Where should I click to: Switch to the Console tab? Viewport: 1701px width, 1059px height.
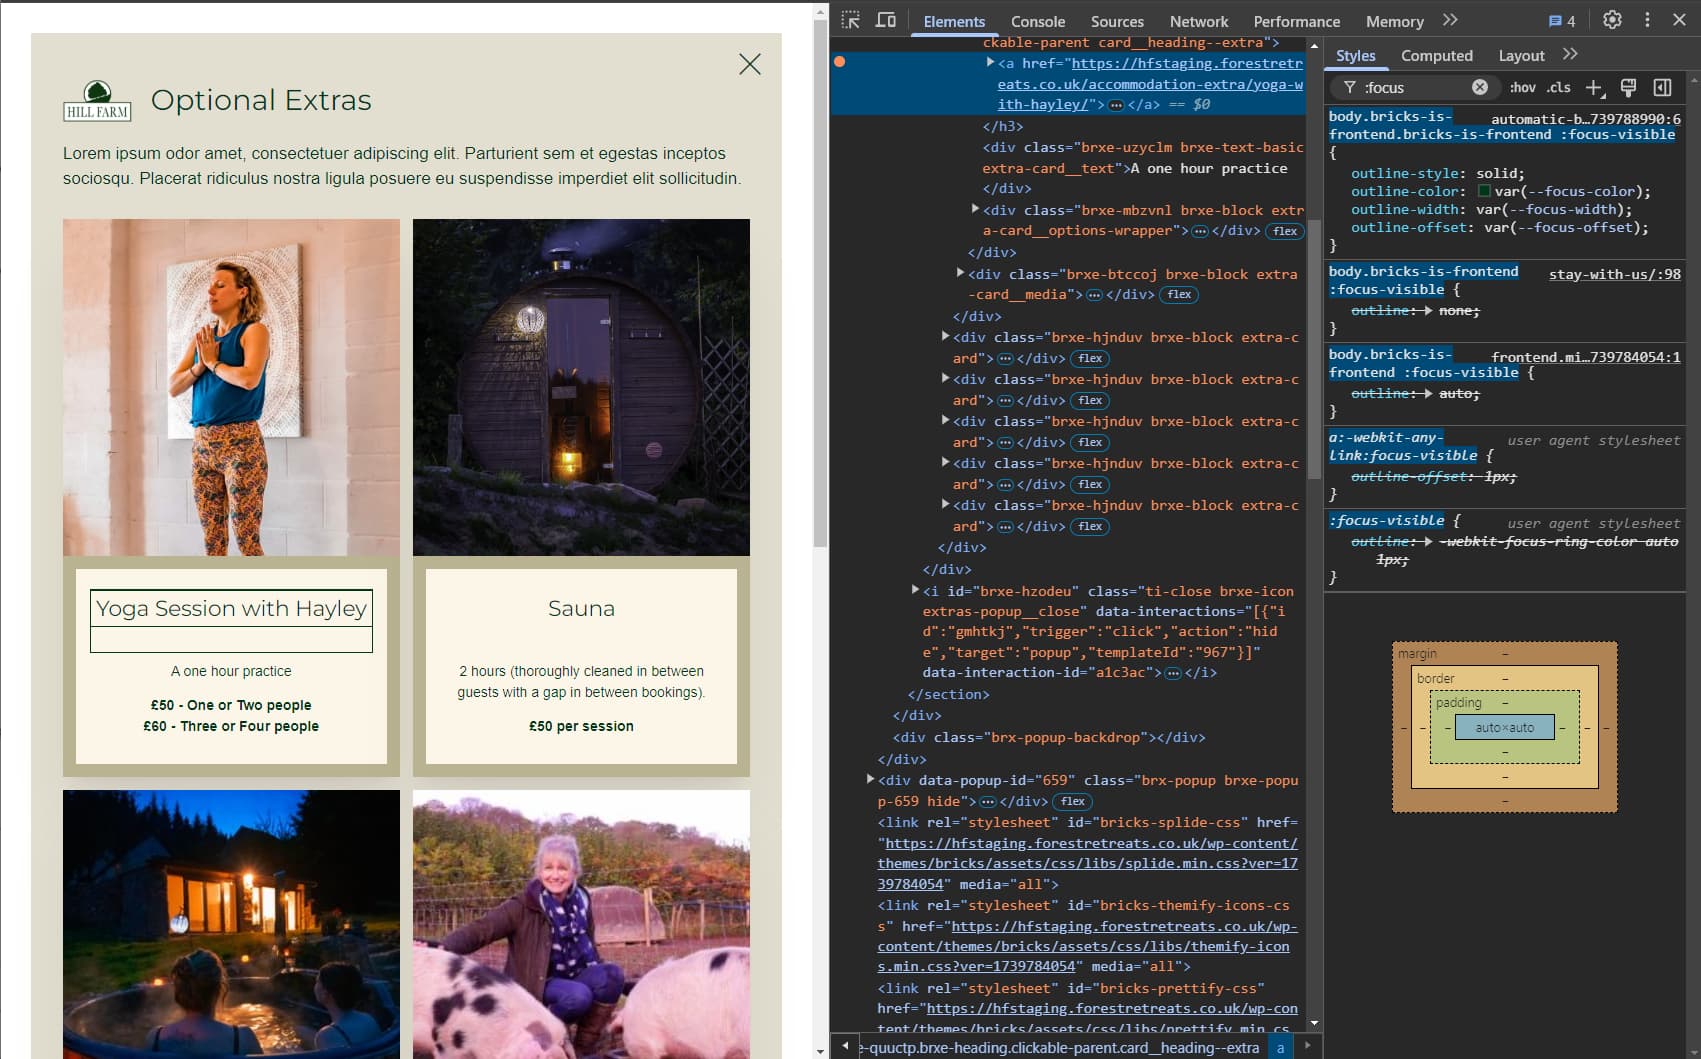pos(1037,21)
